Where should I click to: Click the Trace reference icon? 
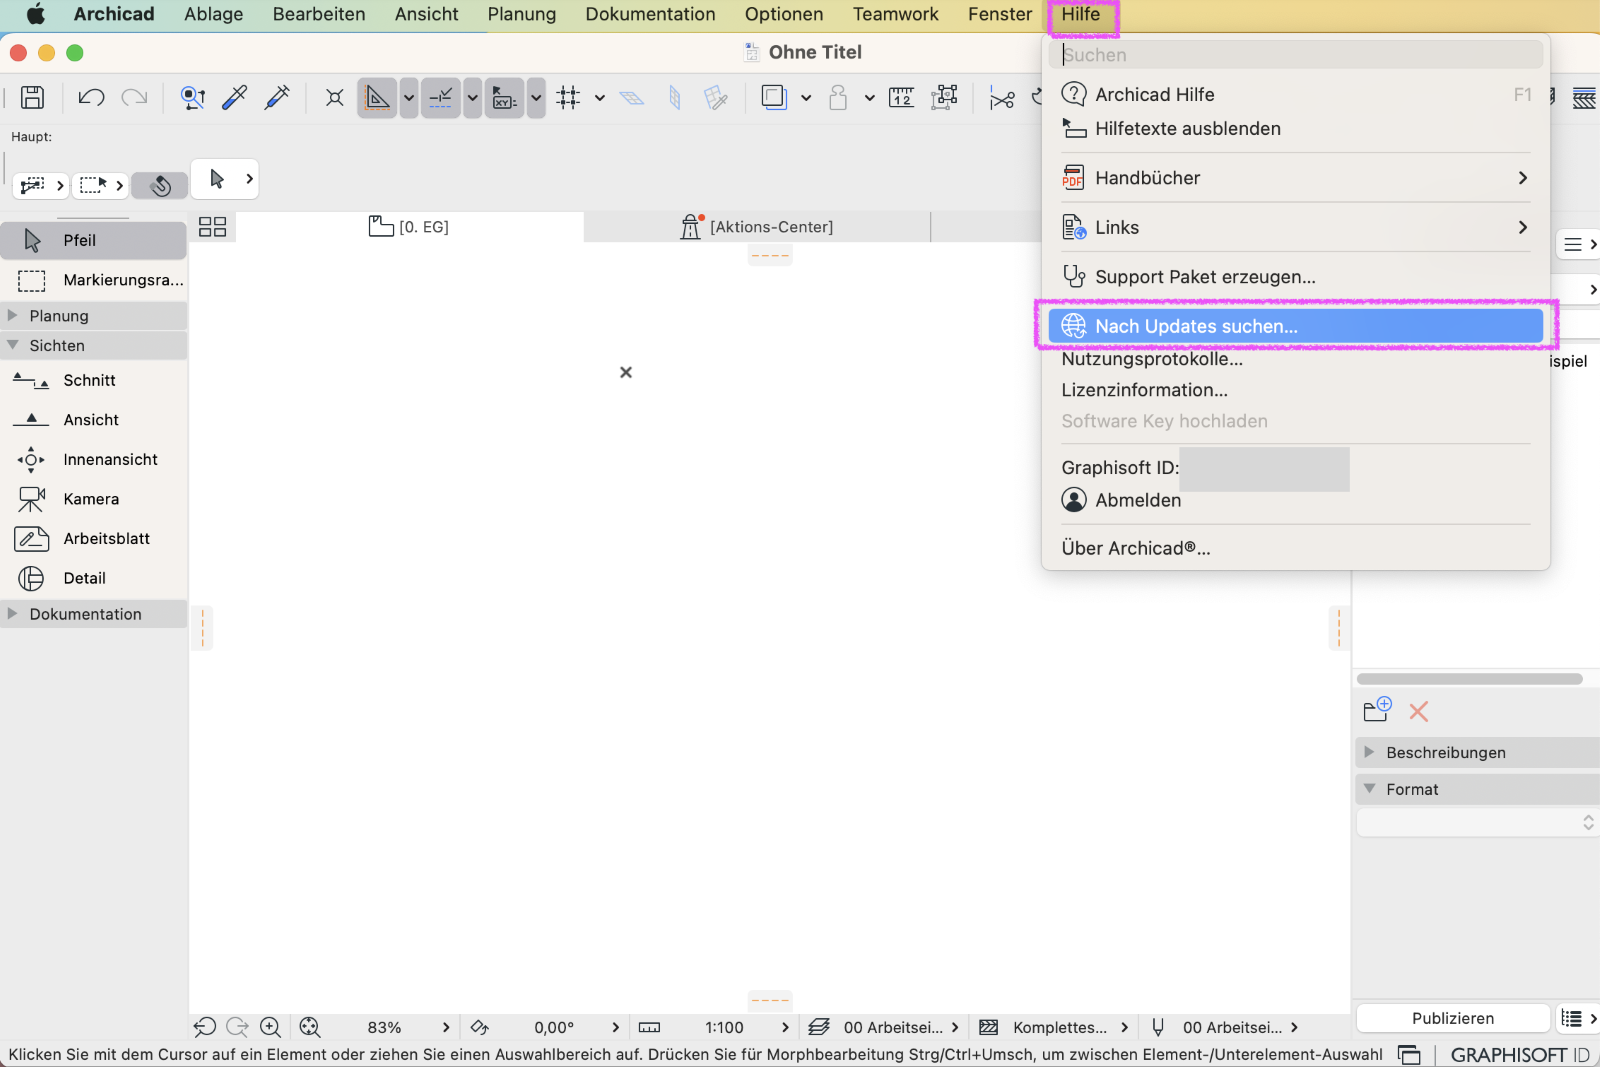[x=774, y=97]
